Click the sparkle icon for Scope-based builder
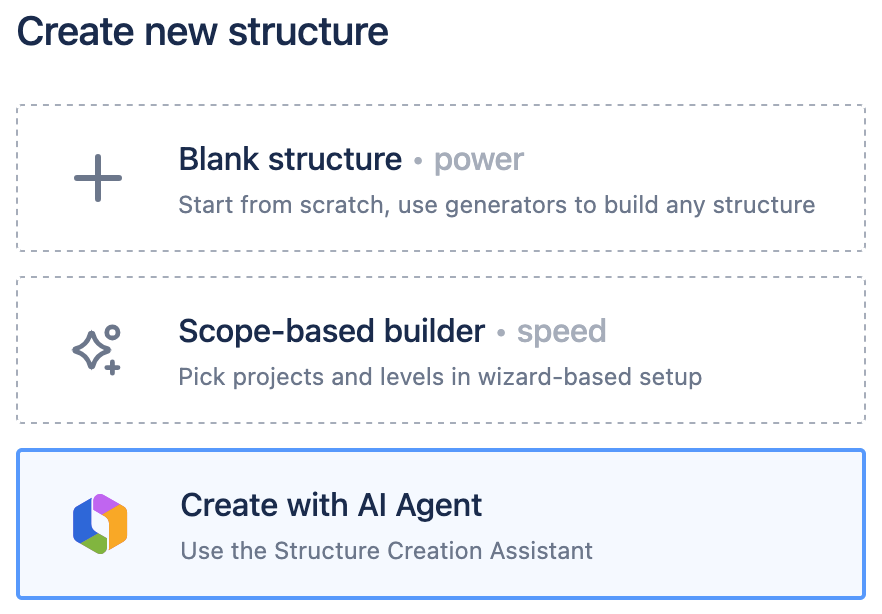Viewport: 882px width, 614px height. [97, 349]
